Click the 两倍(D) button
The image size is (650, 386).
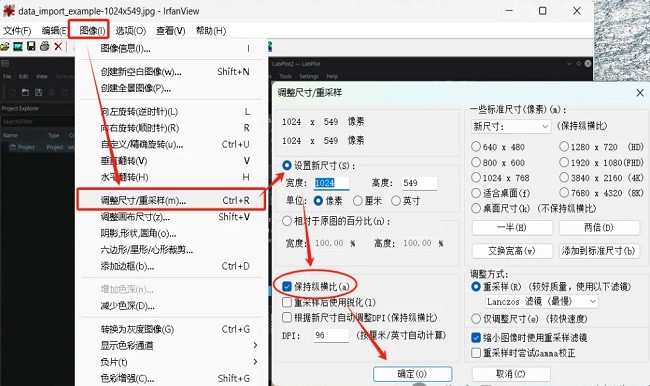point(599,228)
